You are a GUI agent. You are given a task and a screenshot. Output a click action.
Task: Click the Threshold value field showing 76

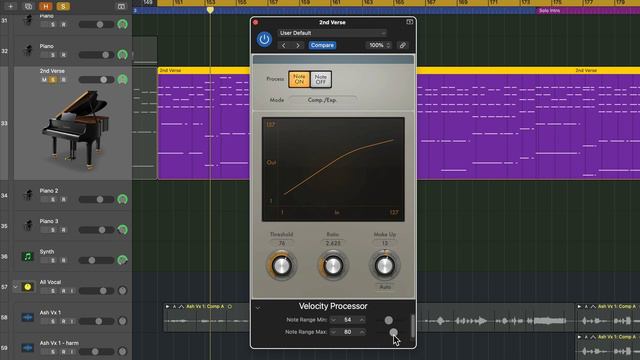(x=282, y=243)
